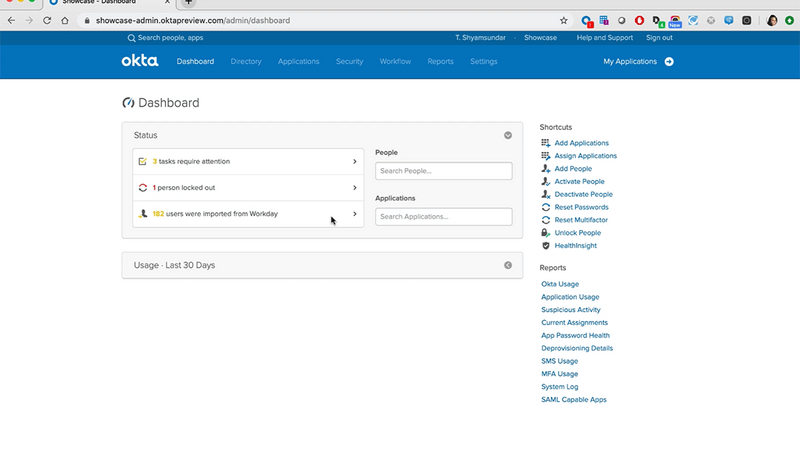Viewport: 800px width, 450px height.
Task: Click the My Applications arrow icon
Action: click(669, 61)
